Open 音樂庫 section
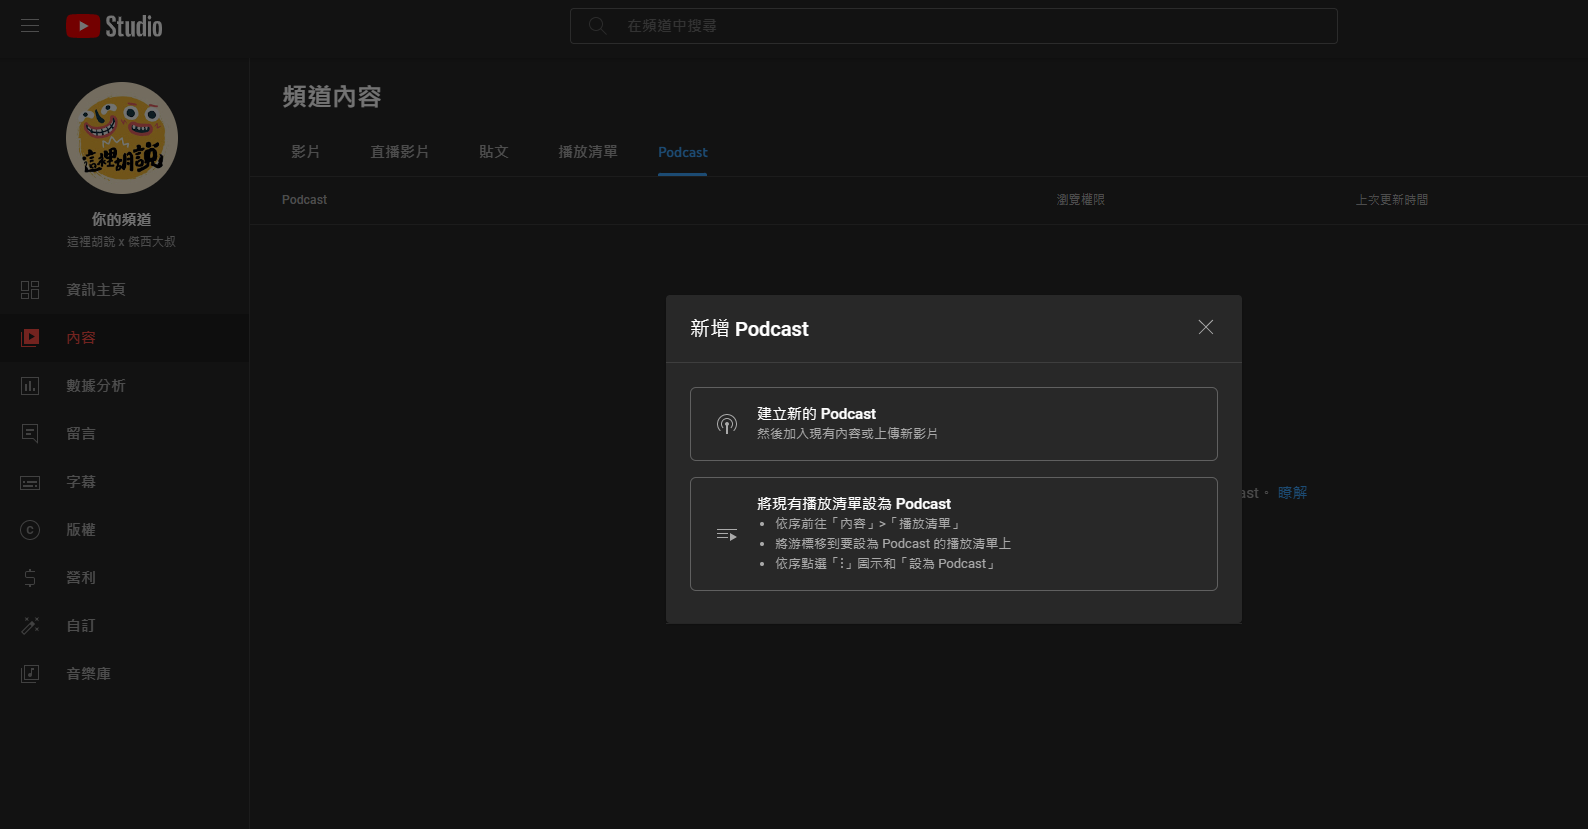Image resolution: width=1588 pixels, height=829 pixels. [x=124, y=674]
